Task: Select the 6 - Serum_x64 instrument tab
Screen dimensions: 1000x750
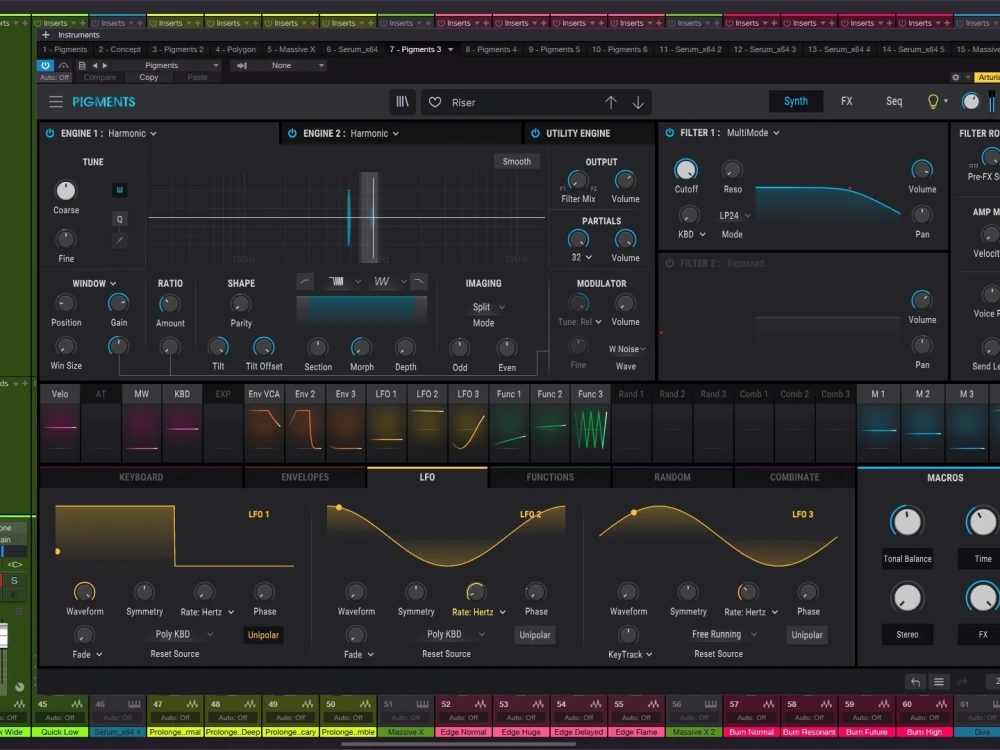Action: [x=352, y=49]
